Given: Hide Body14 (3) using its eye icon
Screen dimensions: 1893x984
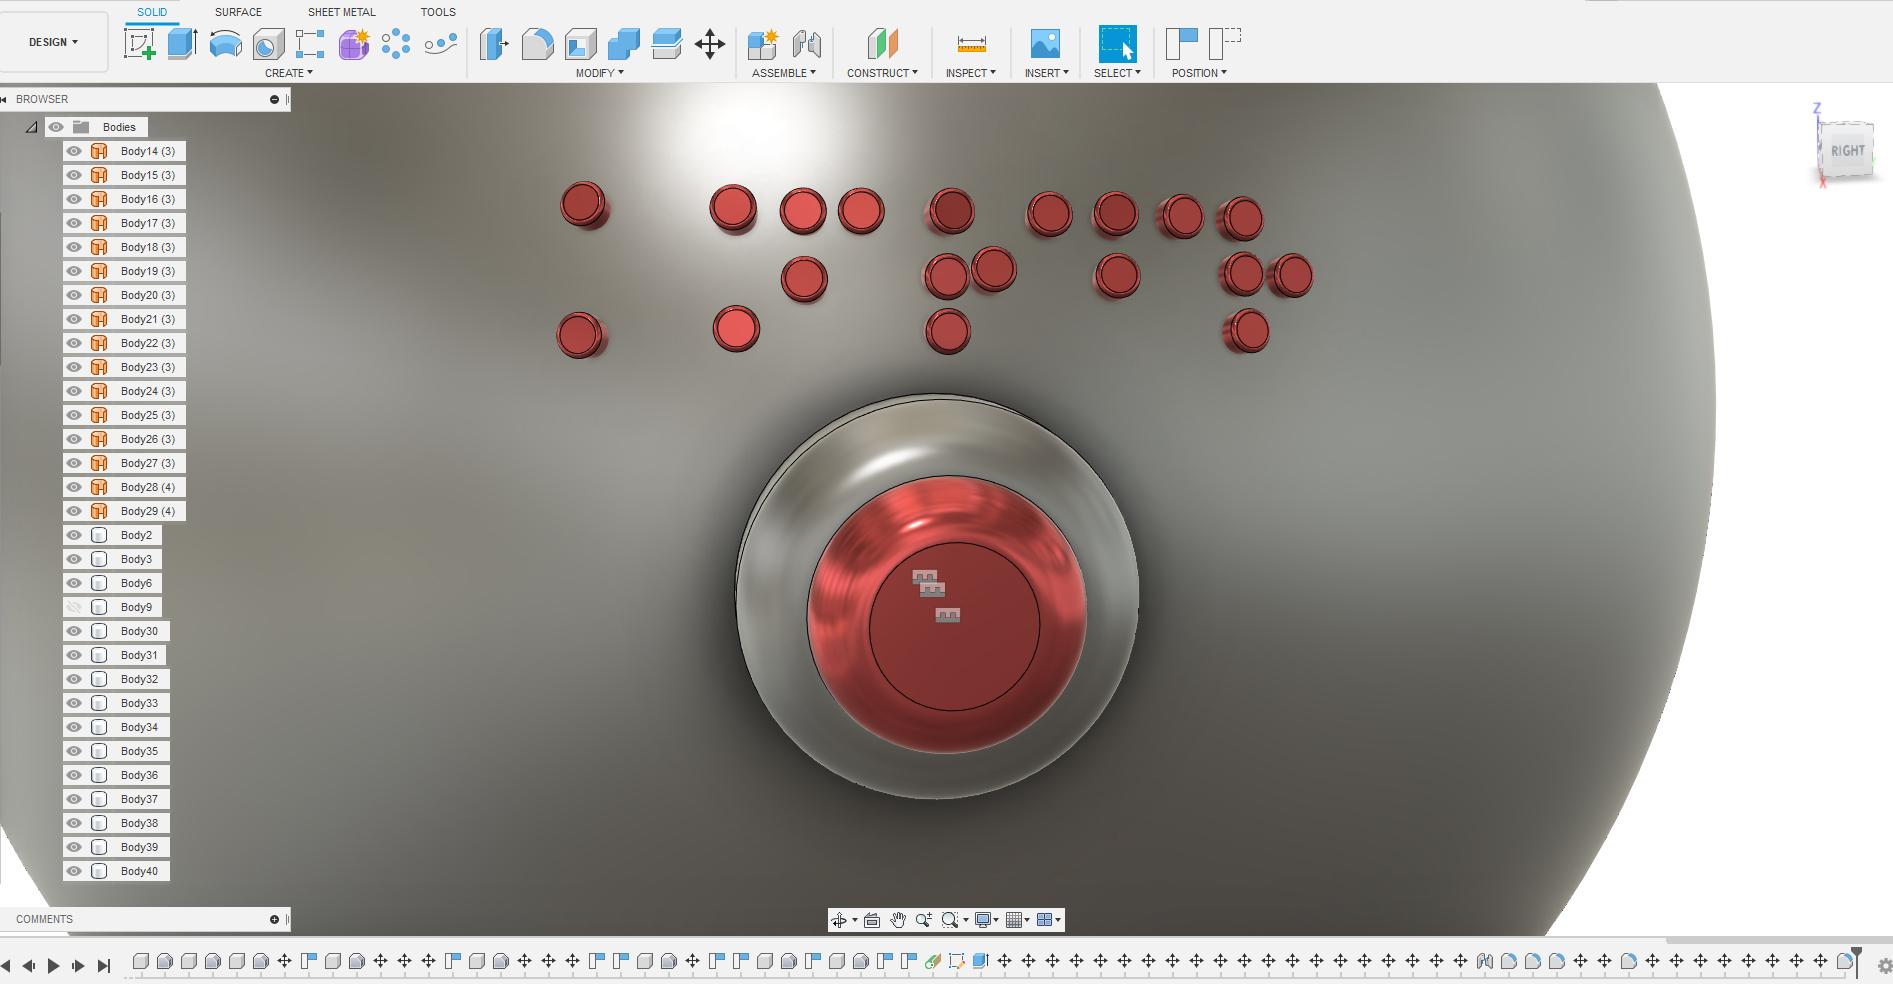Looking at the screenshot, I should (x=74, y=151).
